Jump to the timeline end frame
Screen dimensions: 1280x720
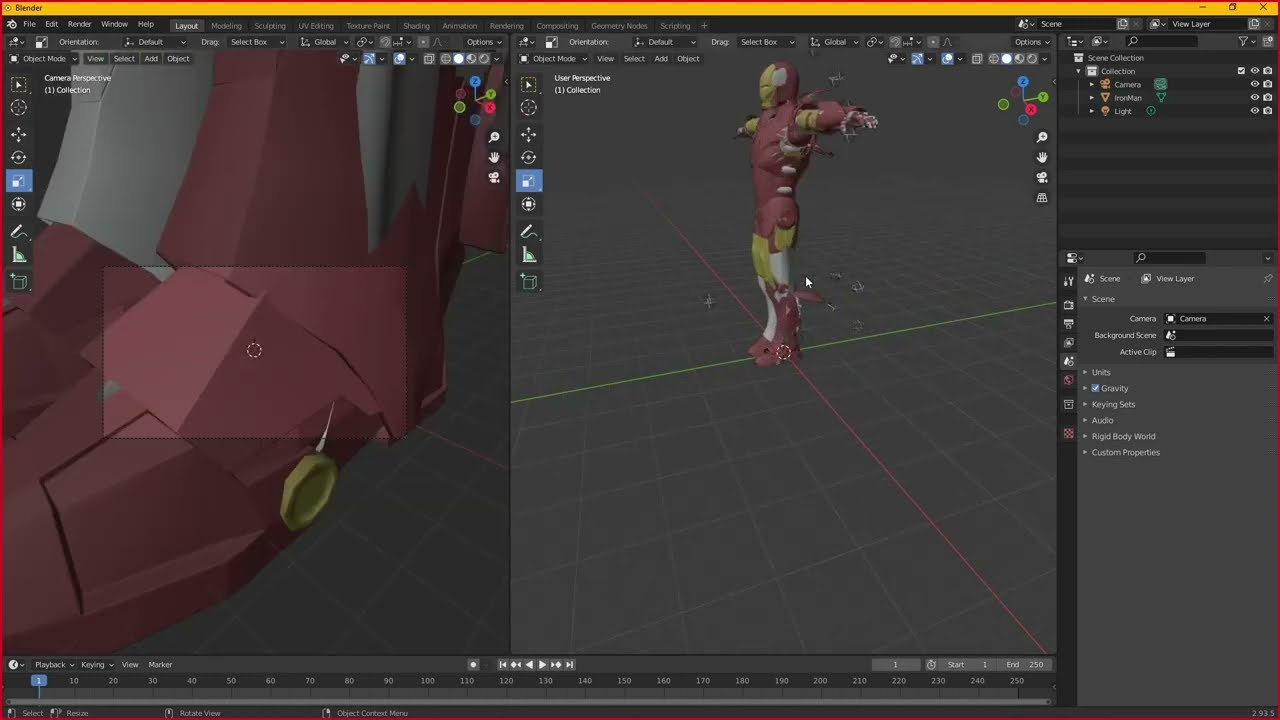tap(570, 664)
